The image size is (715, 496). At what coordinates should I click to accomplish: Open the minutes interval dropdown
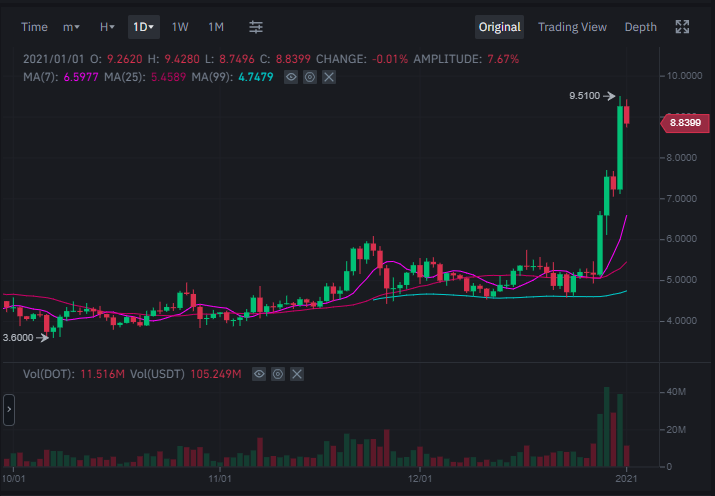[x=71, y=27]
